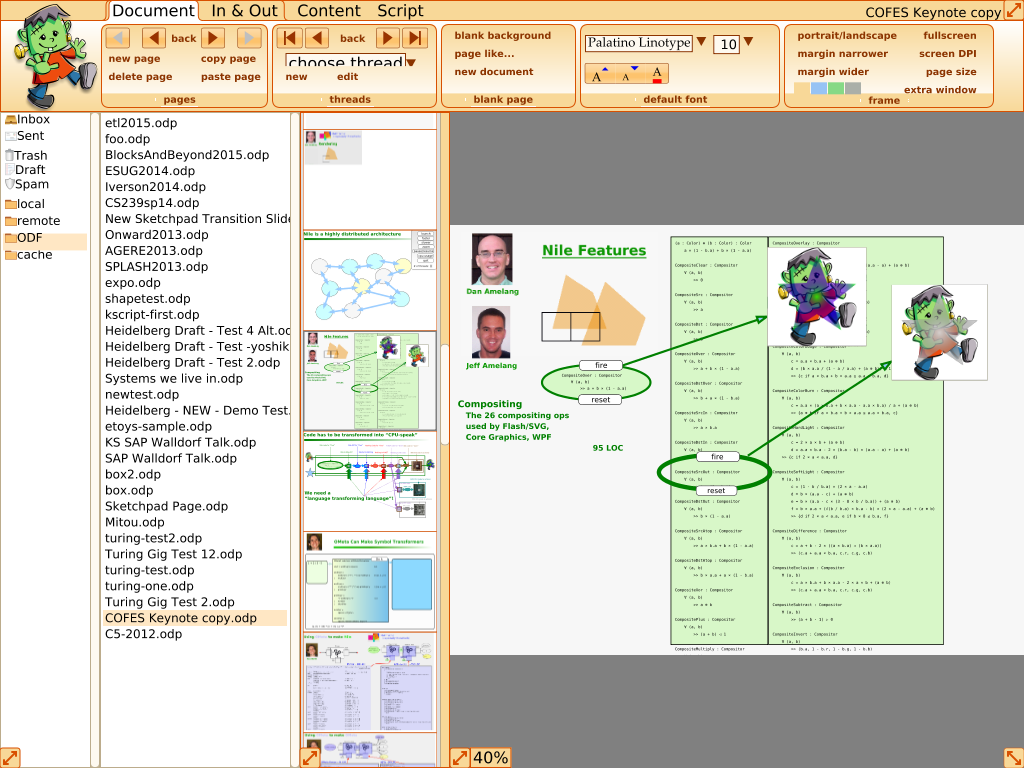1024x768 pixels.
Task: Select the cache folder
Action: [x=29, y=255]
